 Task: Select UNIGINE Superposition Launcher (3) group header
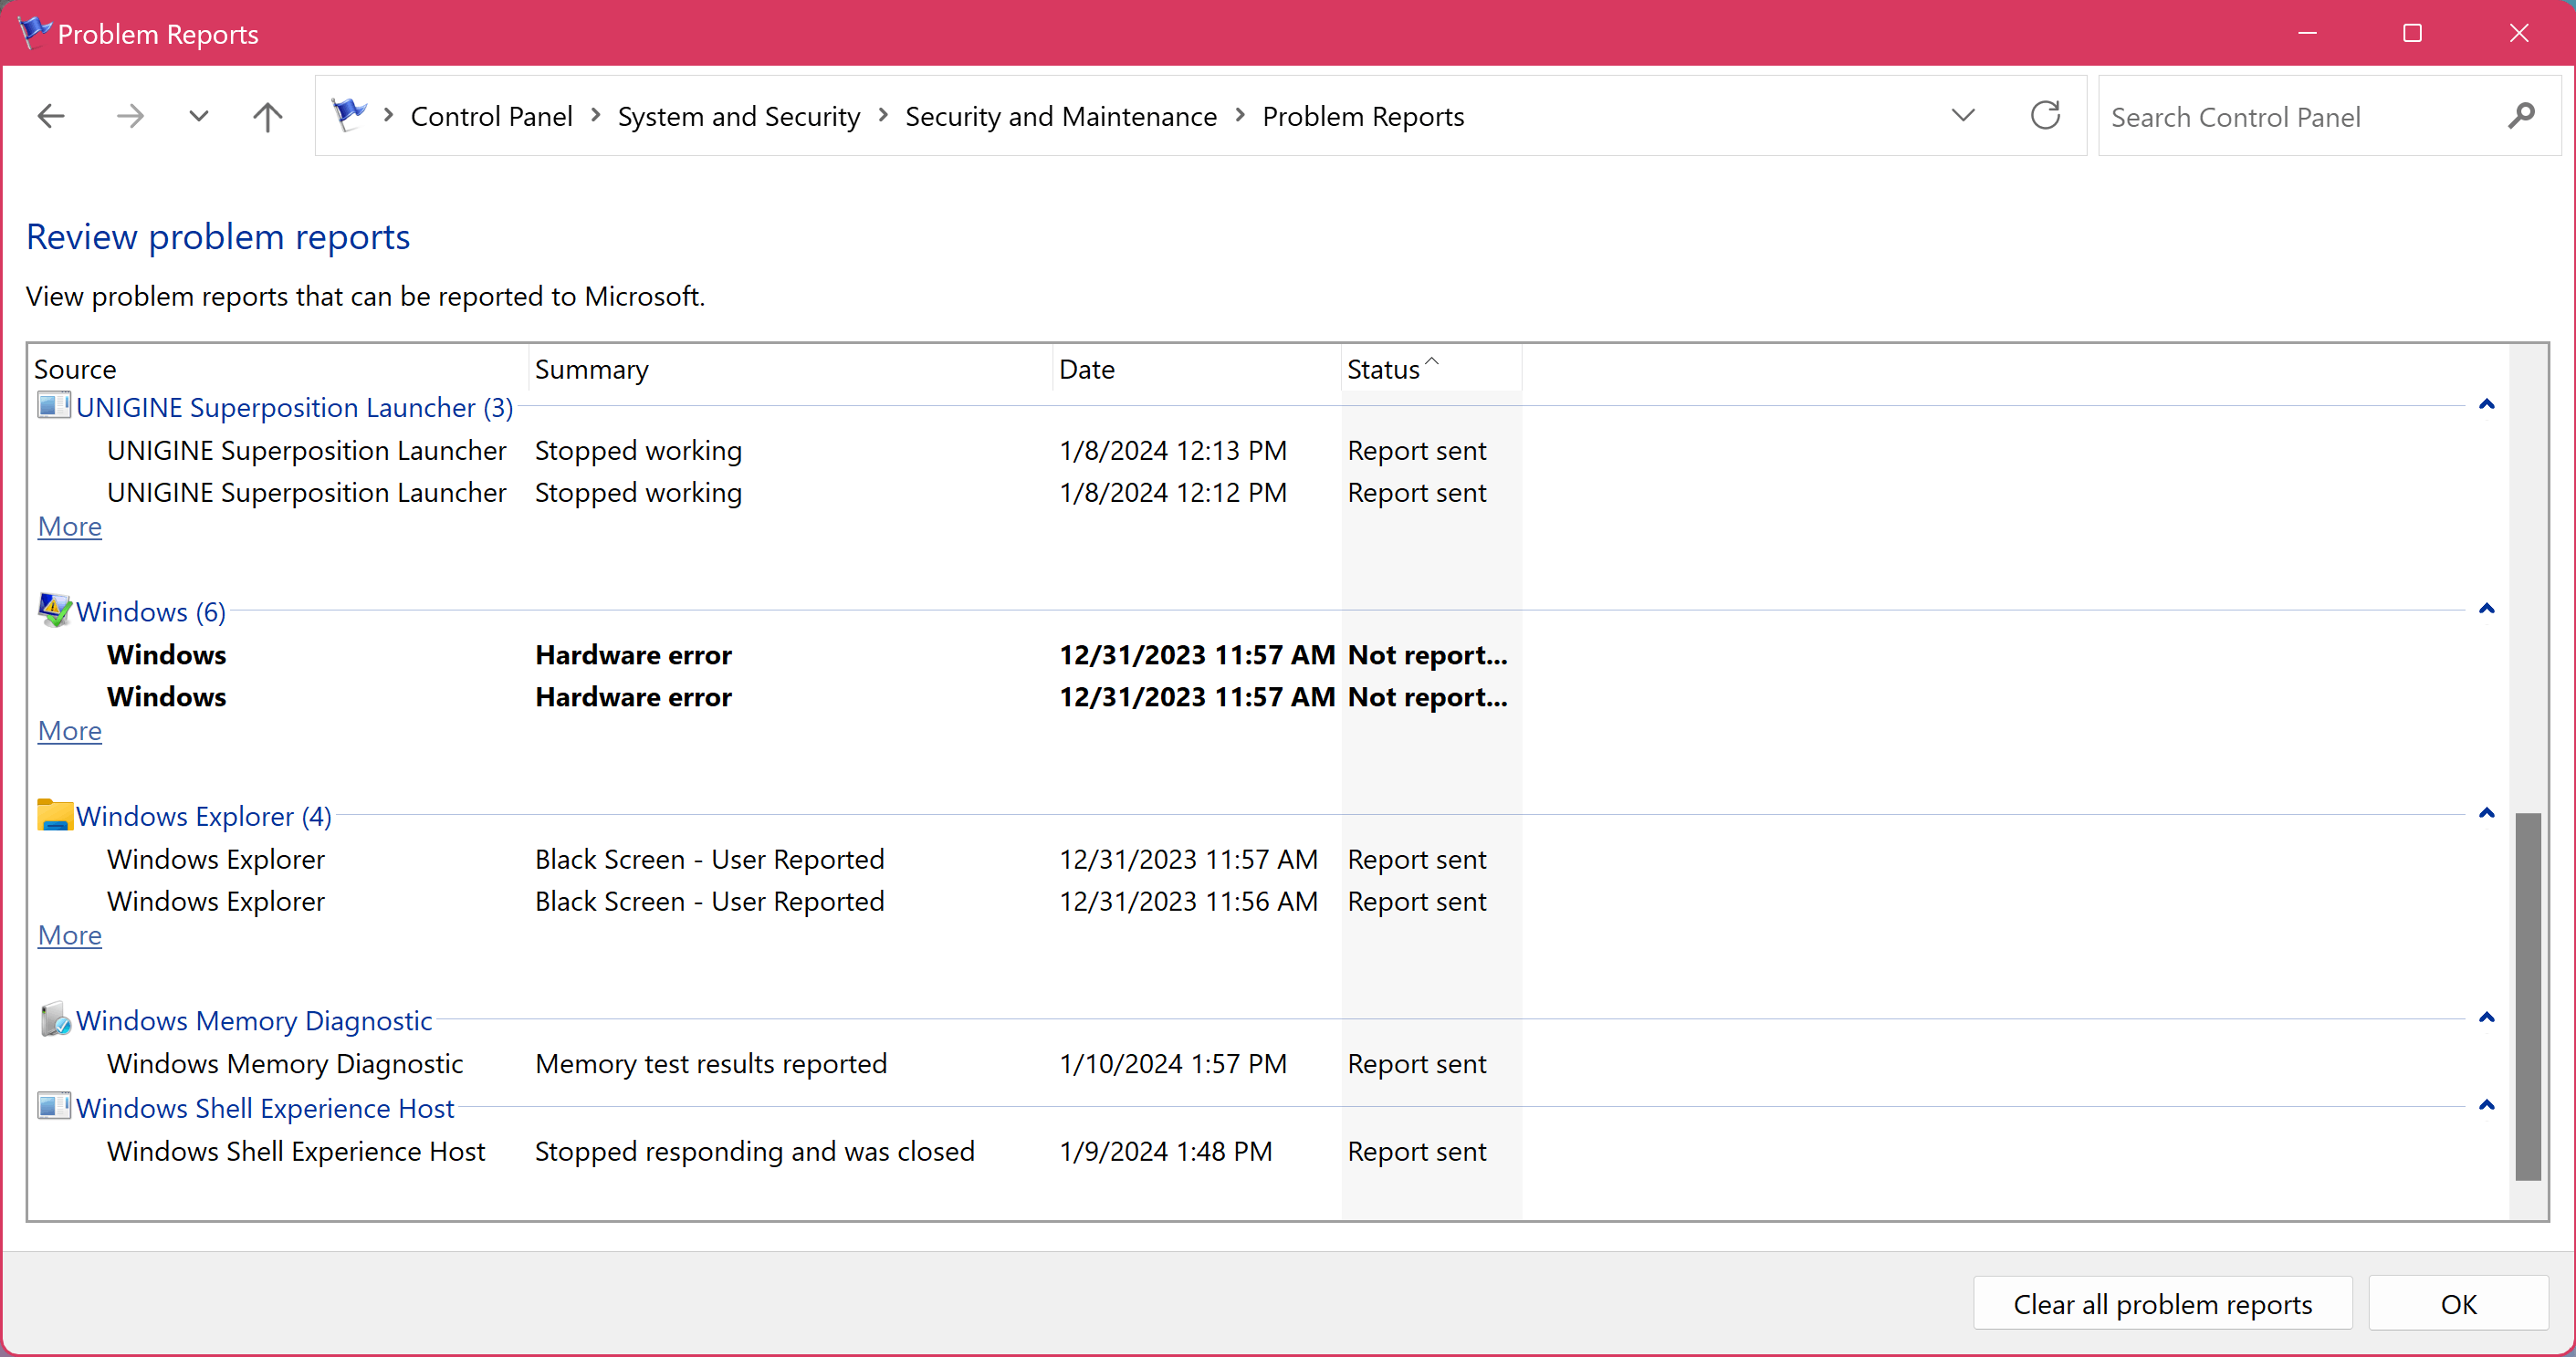tap(294, 407)
